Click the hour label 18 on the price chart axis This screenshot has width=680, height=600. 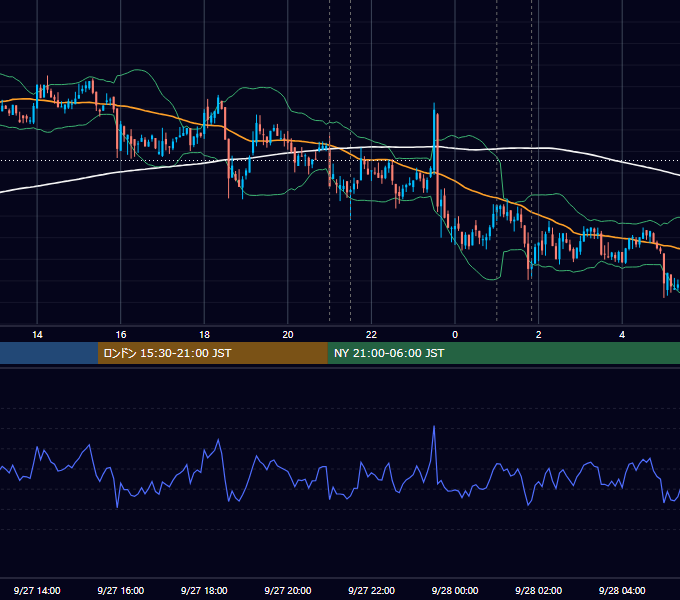click(x=204, y=335)
